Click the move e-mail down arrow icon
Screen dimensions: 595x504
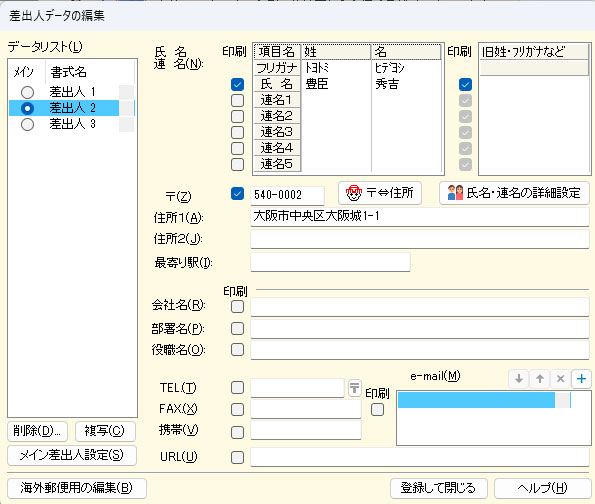click(x=519, y=378)
